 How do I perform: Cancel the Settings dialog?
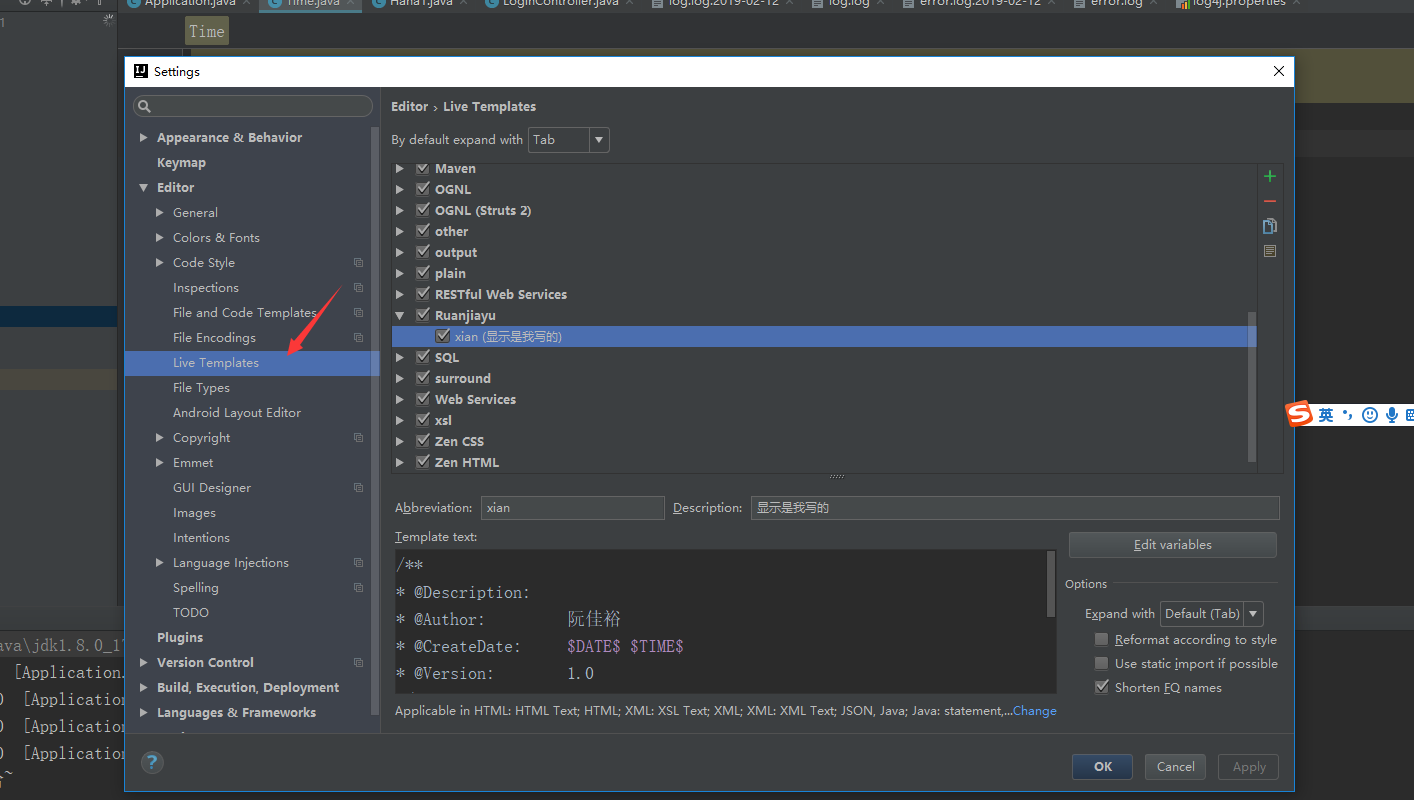(1175, 767)
